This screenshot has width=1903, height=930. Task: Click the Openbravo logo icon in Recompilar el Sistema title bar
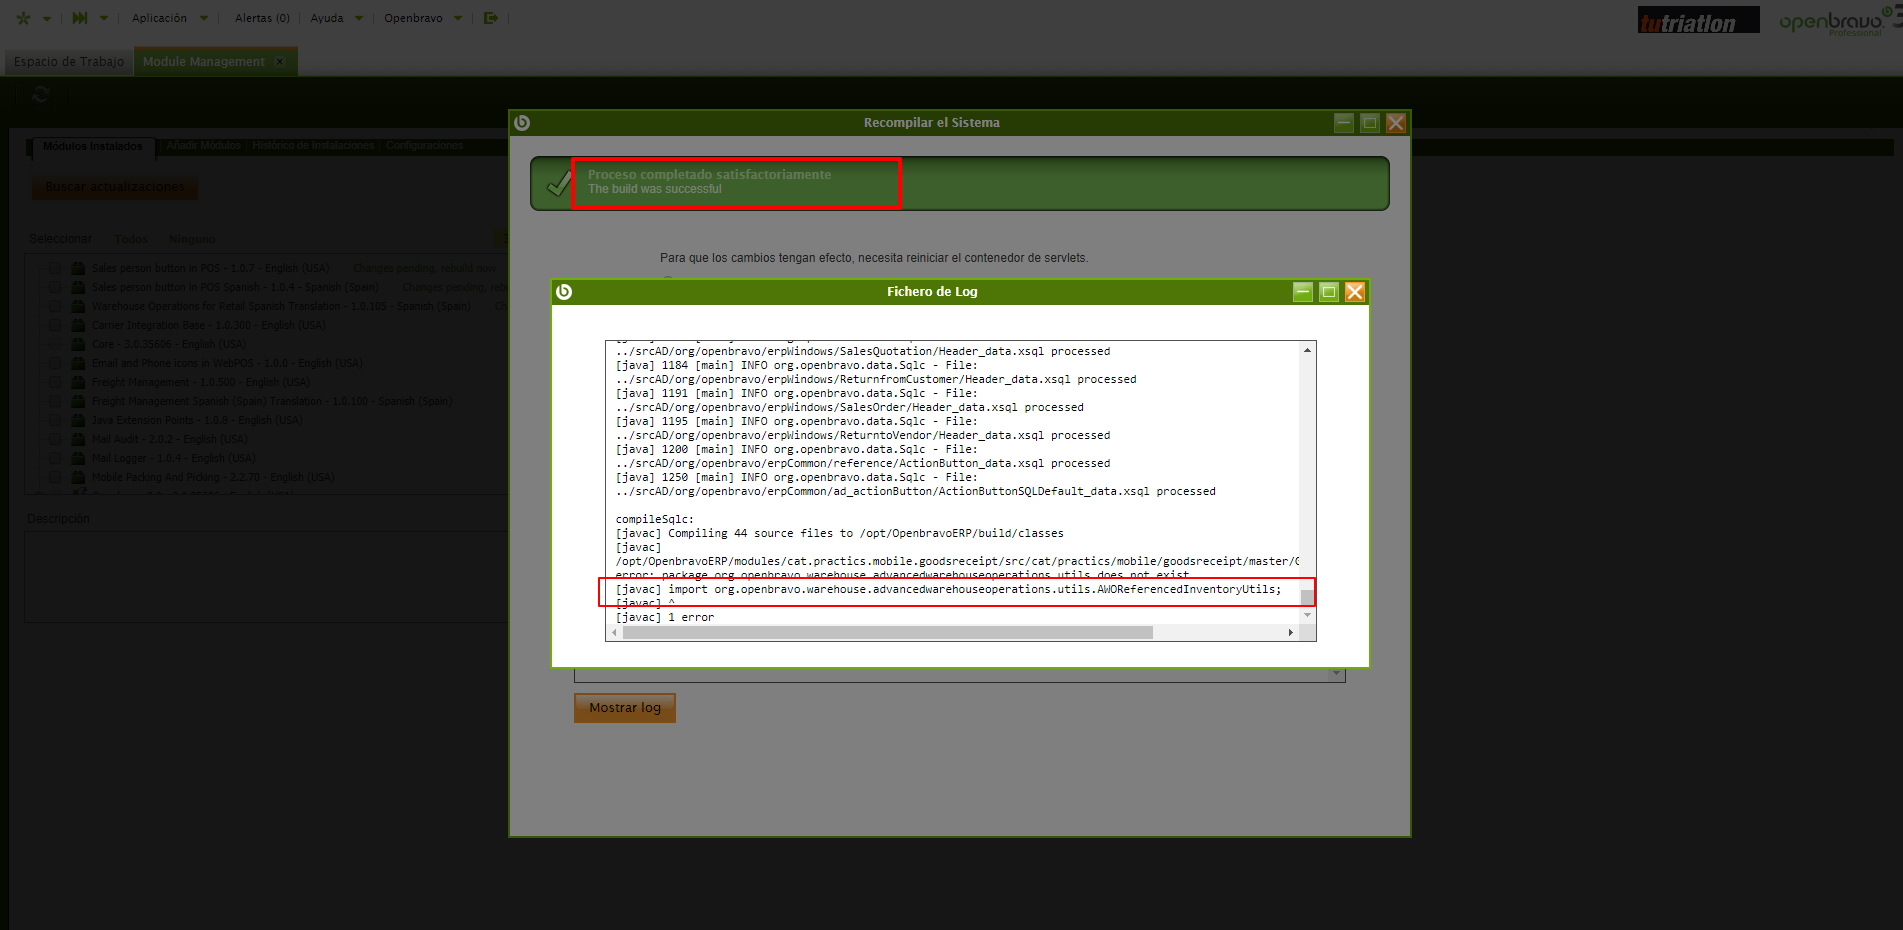coord(522,123)
